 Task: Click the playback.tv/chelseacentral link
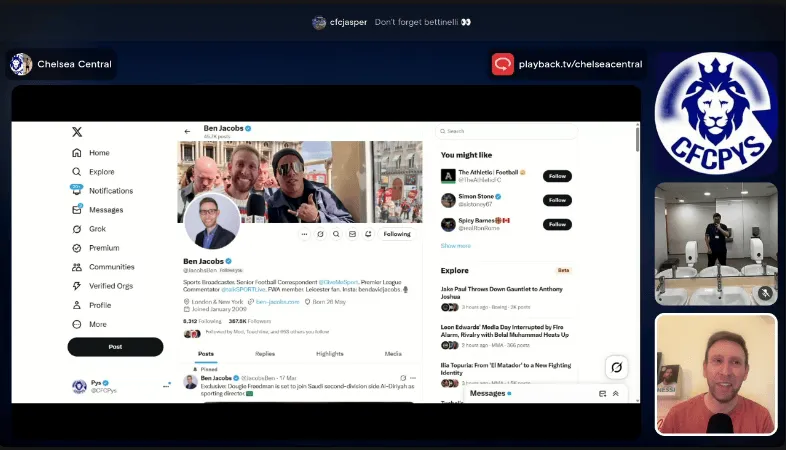(580, 64)
